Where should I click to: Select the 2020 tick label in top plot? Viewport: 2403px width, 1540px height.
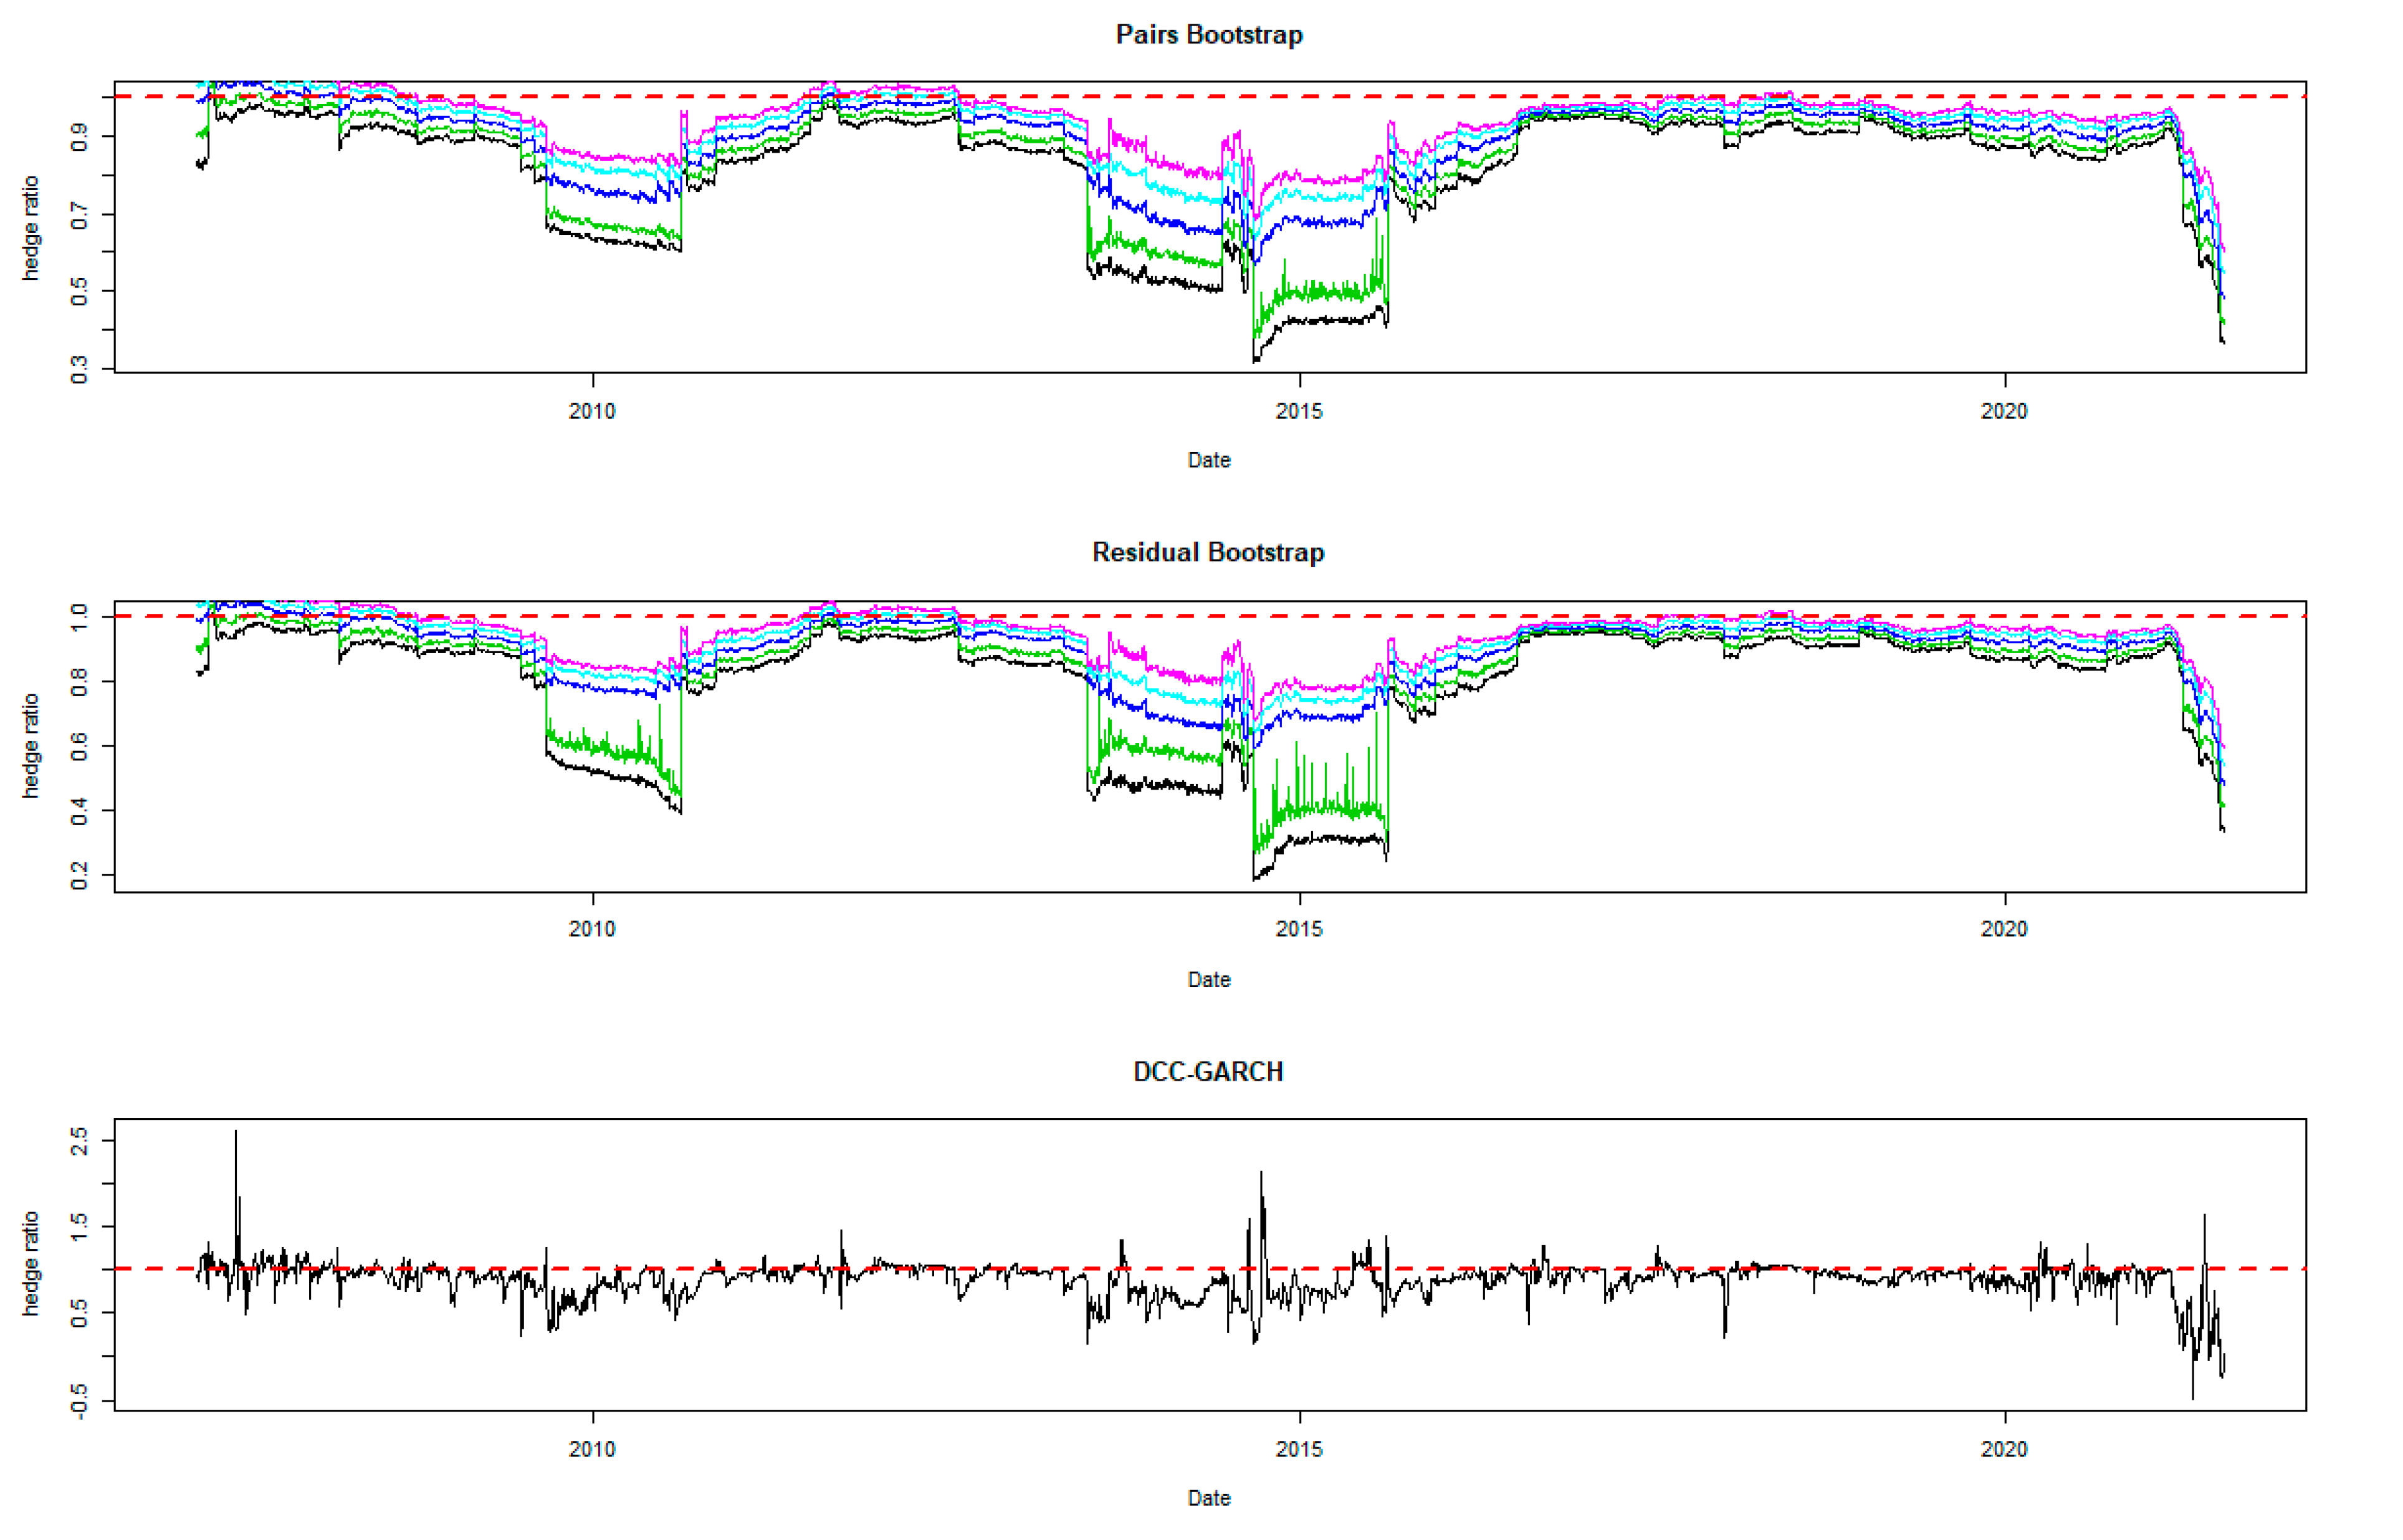(x=2004, y=411)
